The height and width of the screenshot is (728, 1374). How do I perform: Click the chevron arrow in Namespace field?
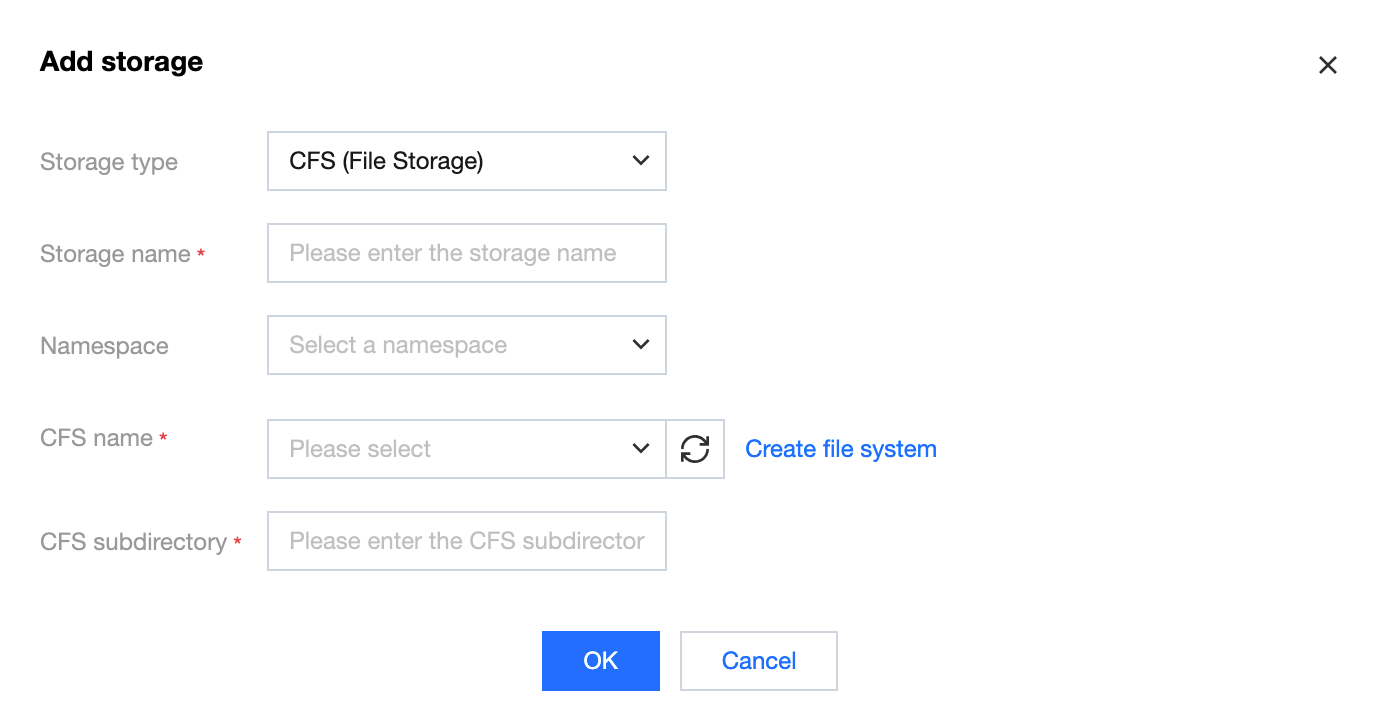pyautogui.click(x=641, y=345)
